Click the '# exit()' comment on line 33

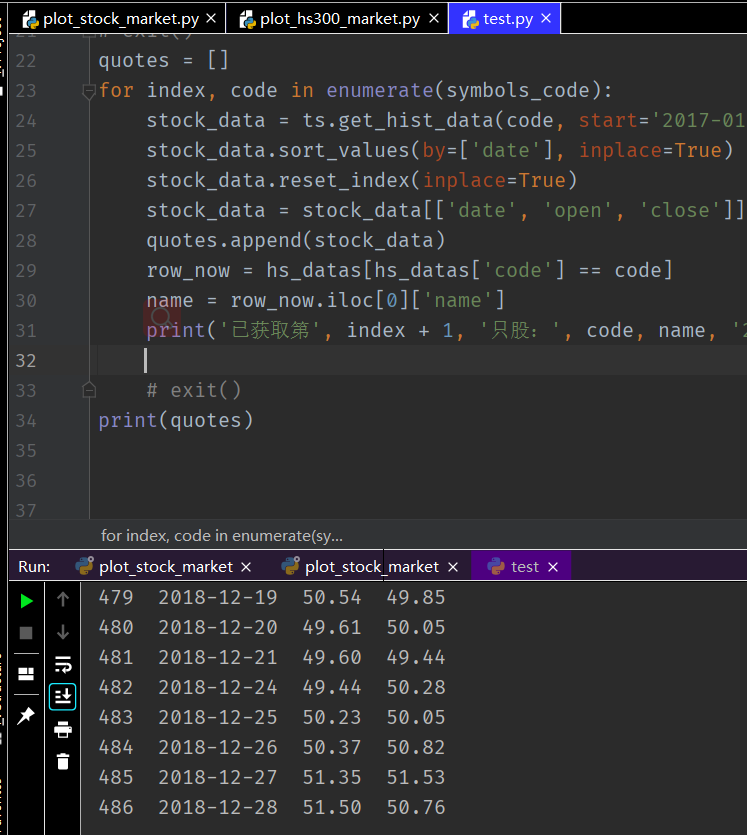pos(194,390)
